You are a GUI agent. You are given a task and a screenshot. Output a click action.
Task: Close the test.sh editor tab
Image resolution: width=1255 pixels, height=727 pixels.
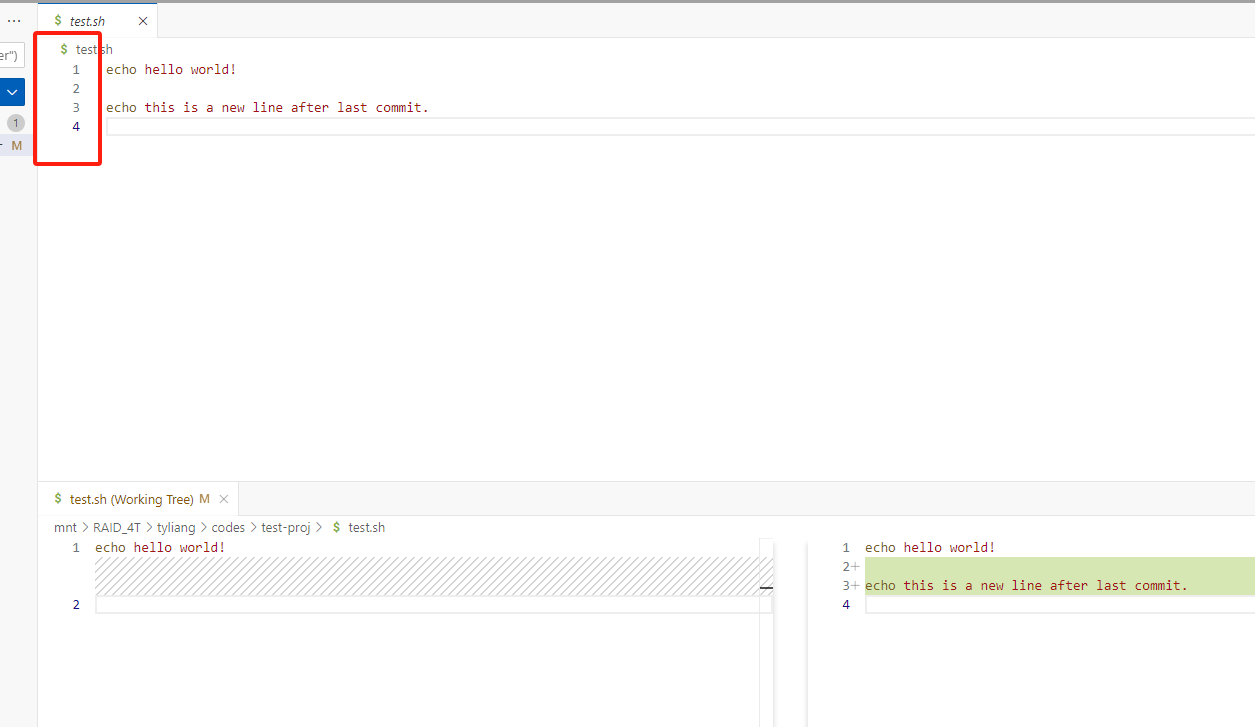coord(143,21)
